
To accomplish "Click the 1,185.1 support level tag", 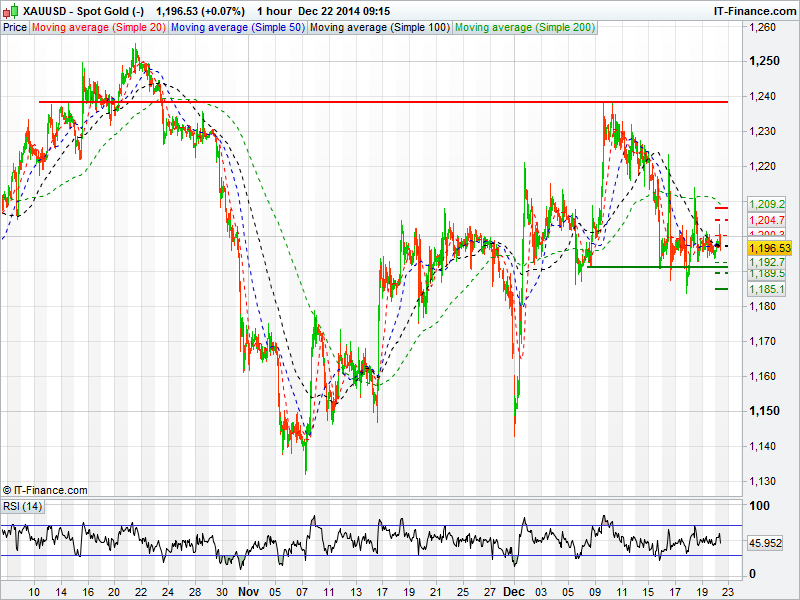I will (766, 289).
